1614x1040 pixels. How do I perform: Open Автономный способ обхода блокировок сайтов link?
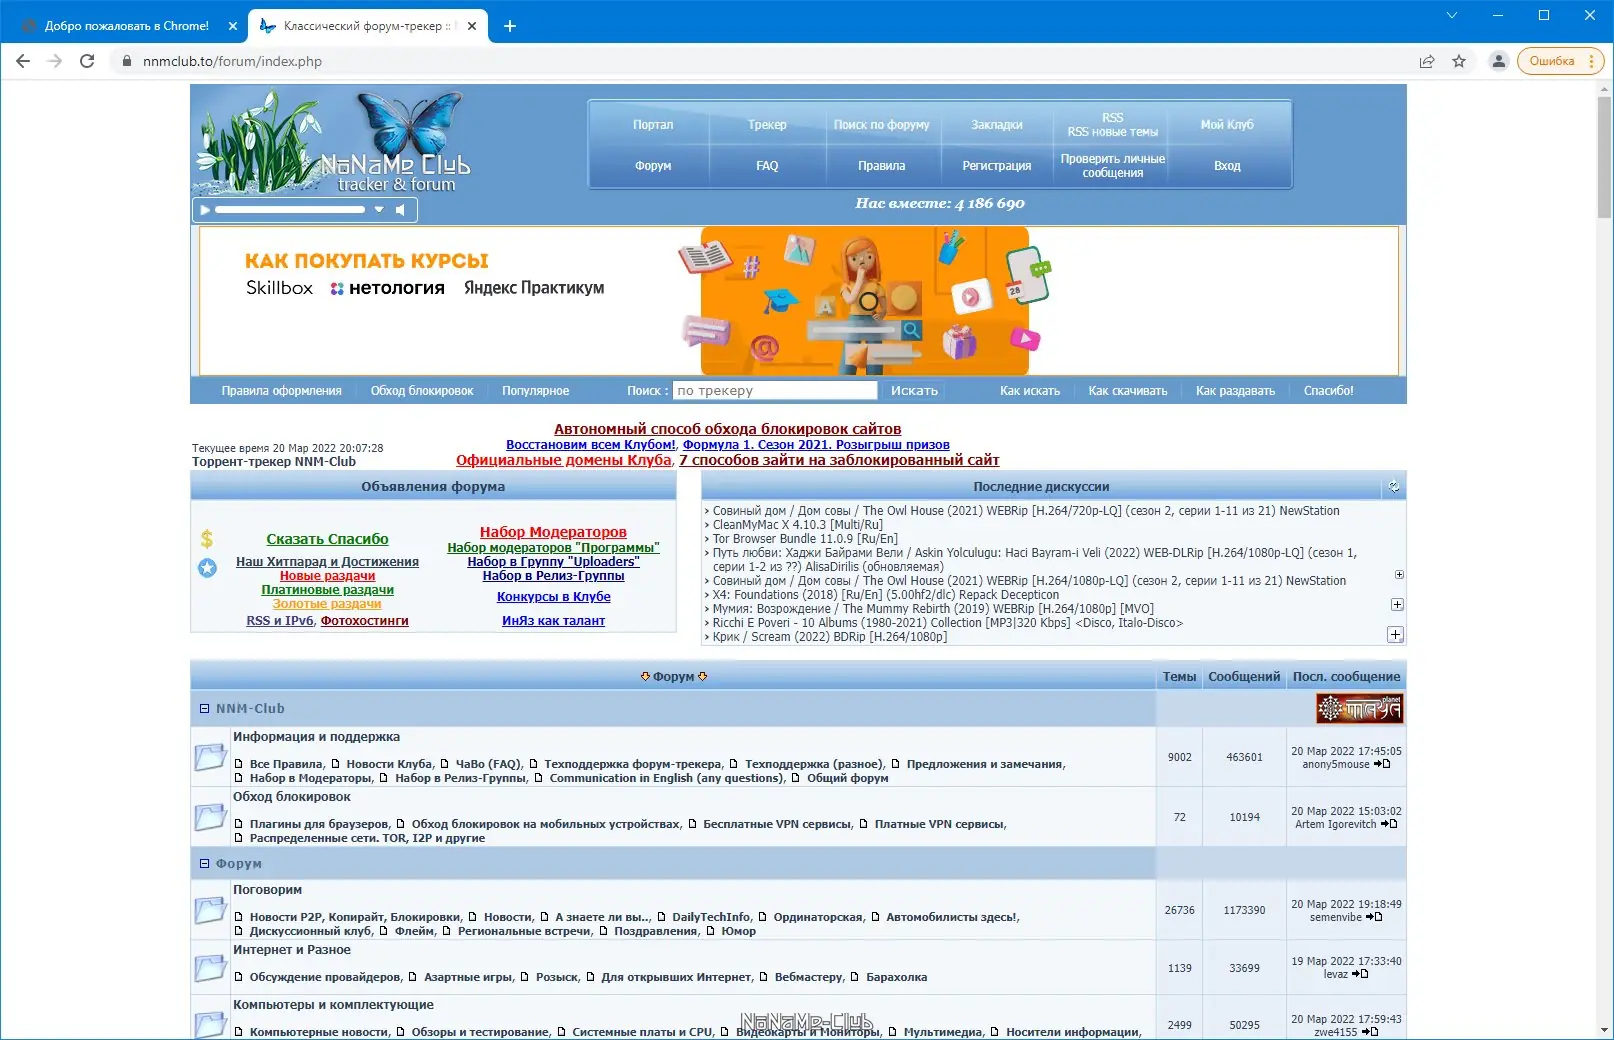728,429
